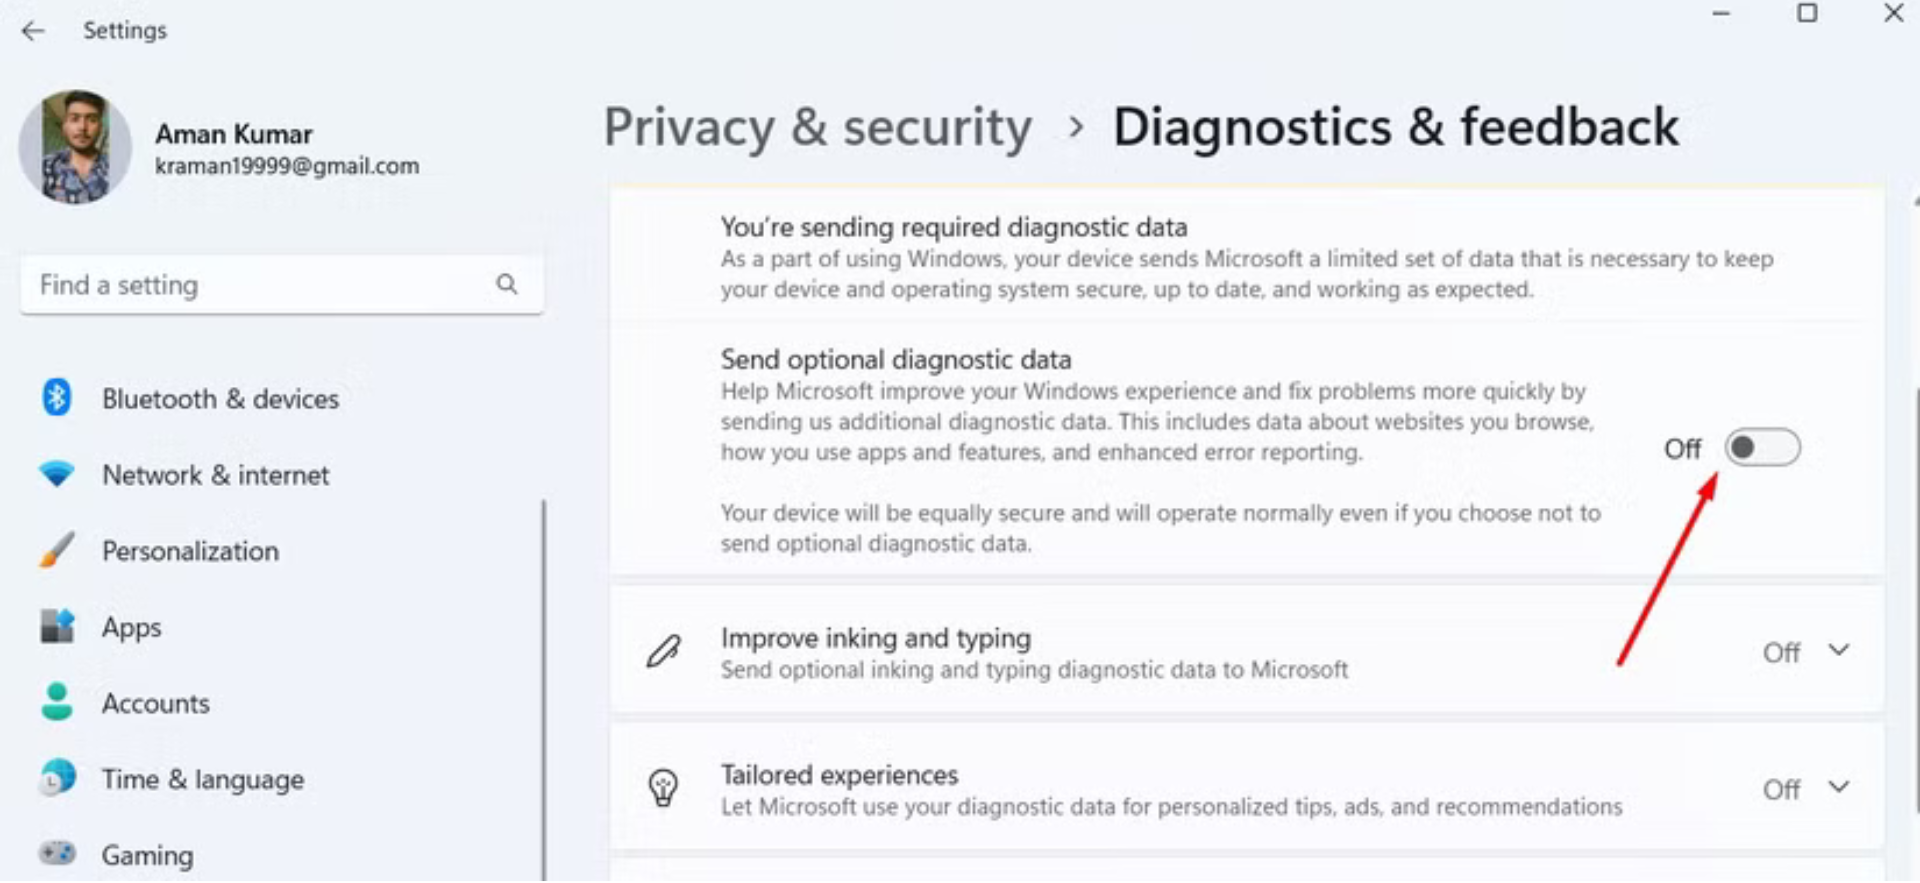Open Bluetooth & devices settings
Image resolution: width=1920 pixels, height=883 pixels.
[220, 399]
